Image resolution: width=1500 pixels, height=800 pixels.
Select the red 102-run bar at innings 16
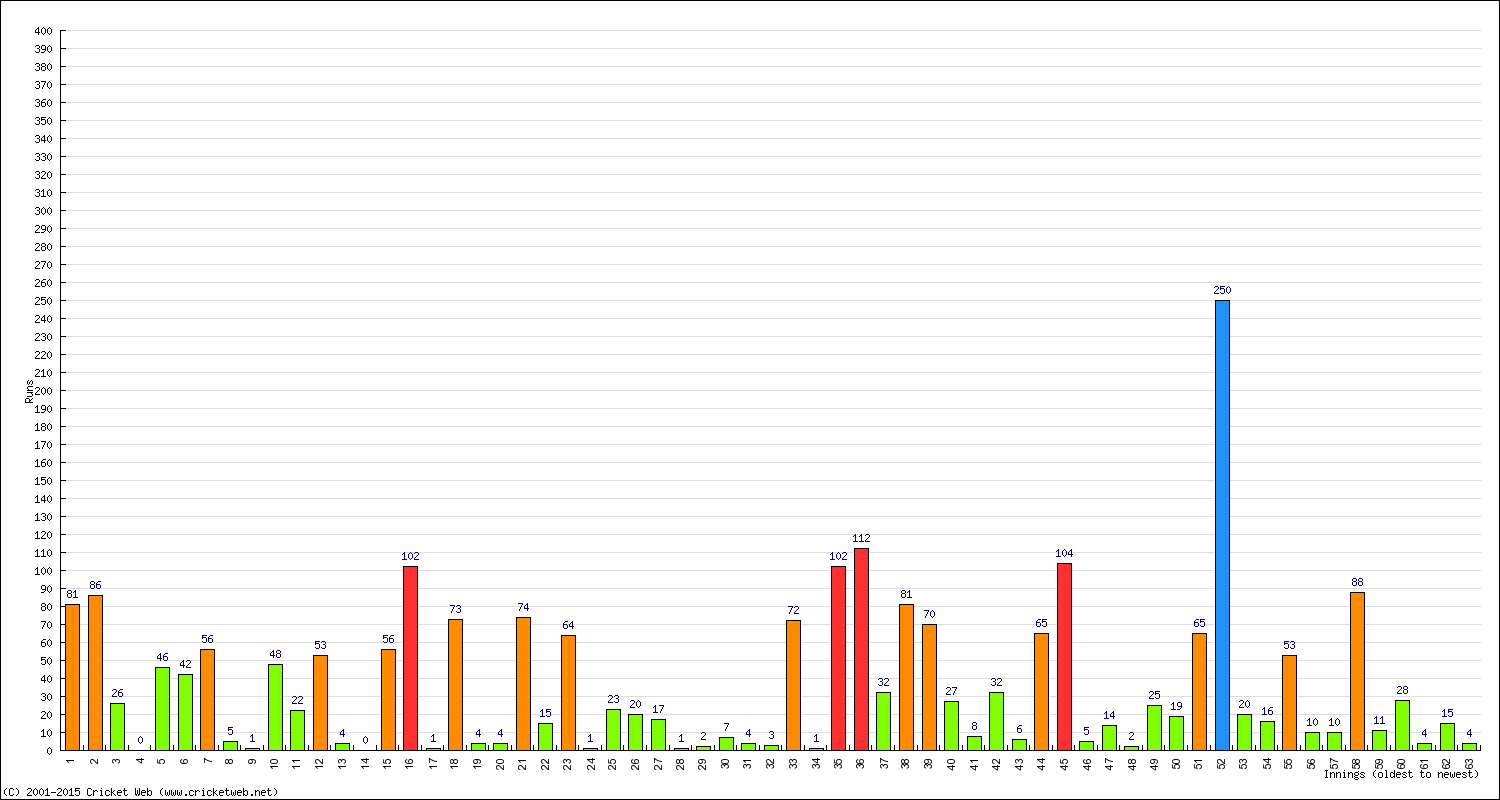(410, 658)
